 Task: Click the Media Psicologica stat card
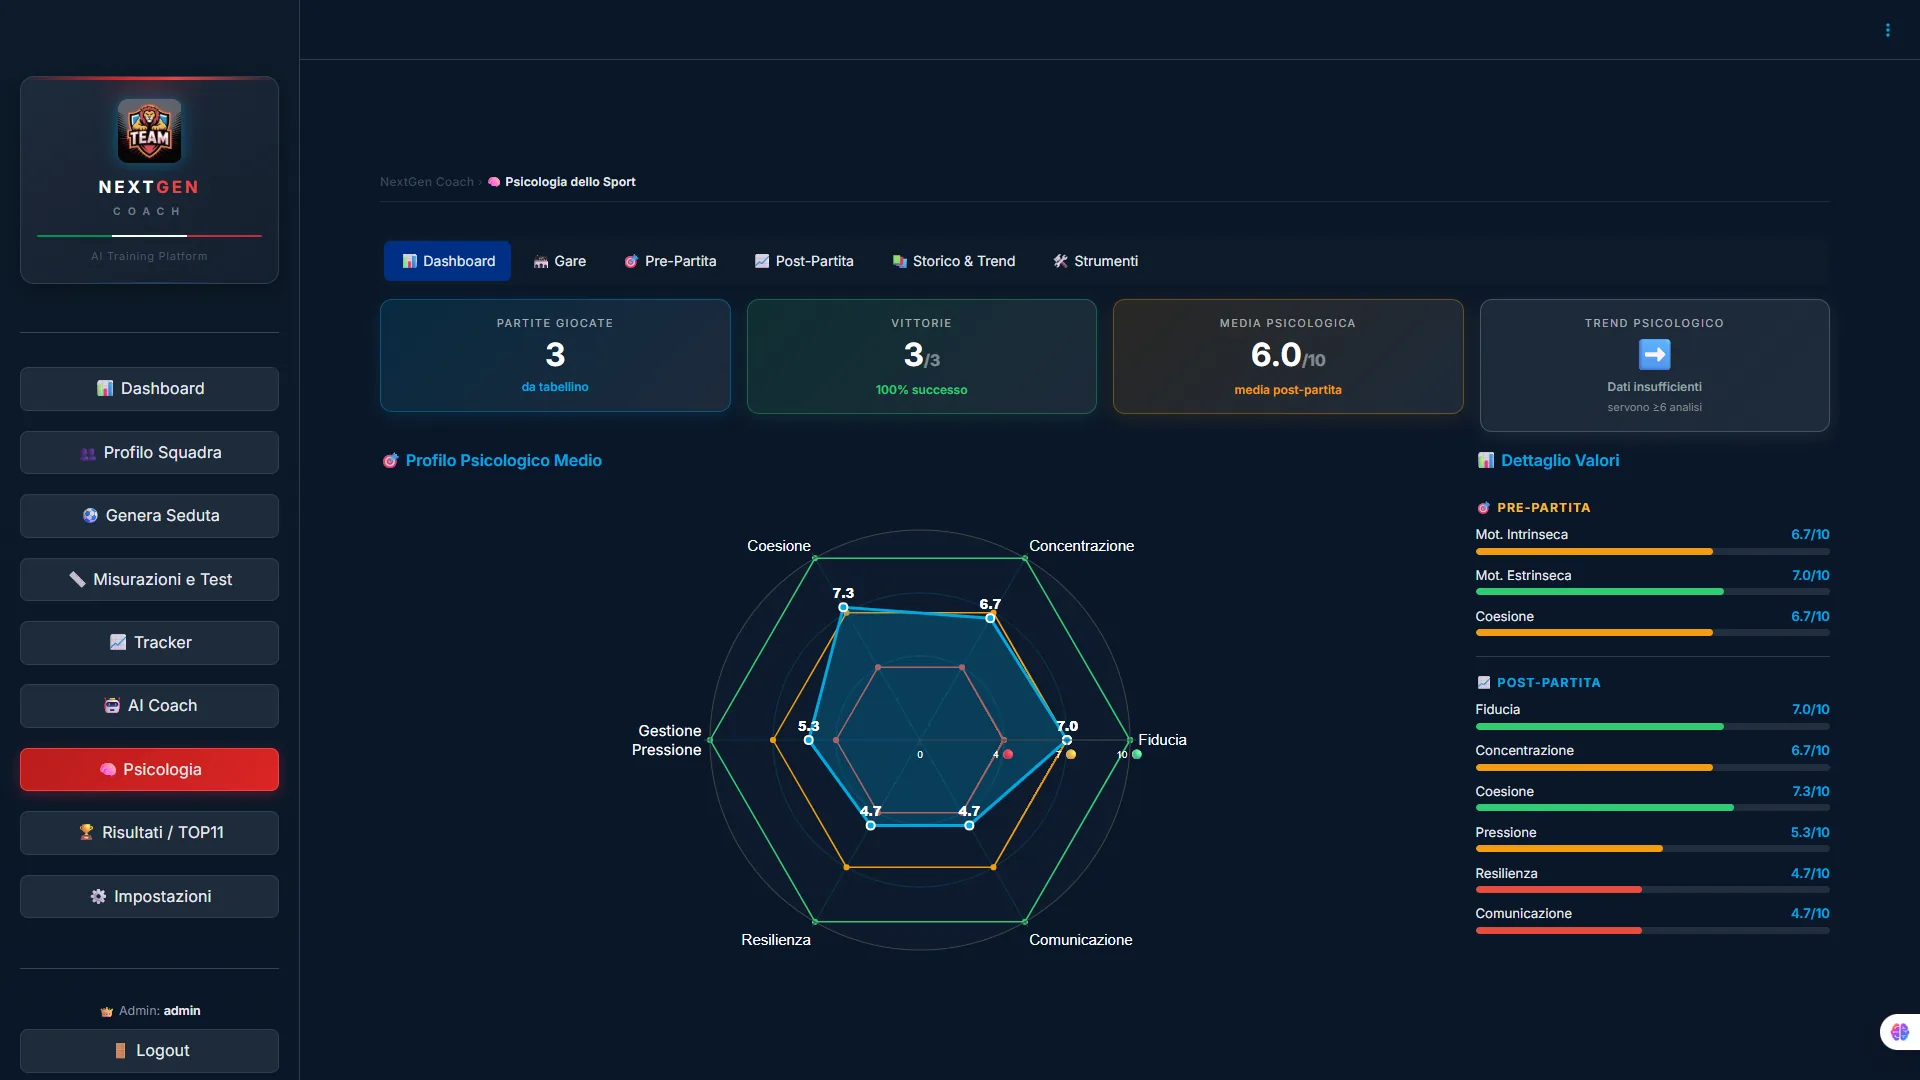pyautogui.click(x=1288, y=356)
